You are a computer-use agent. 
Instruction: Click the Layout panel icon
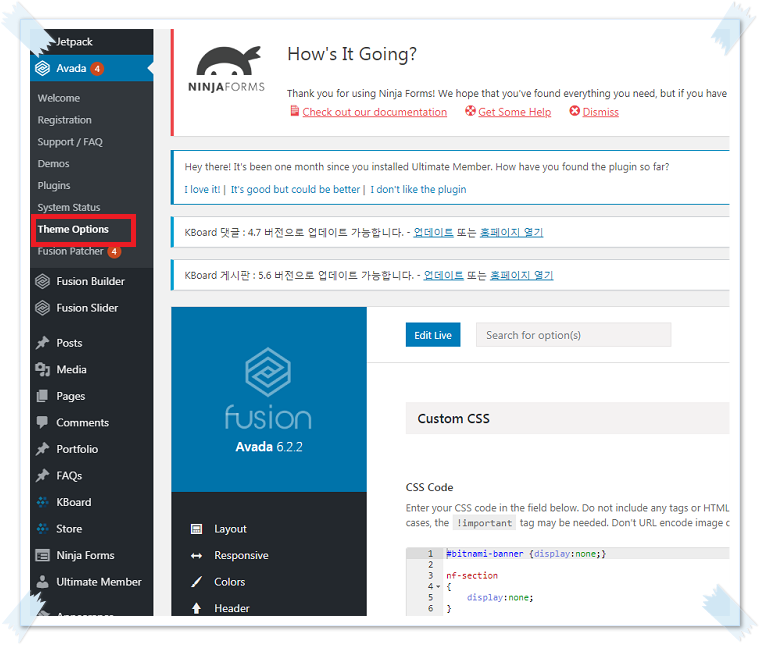(197, 529)
